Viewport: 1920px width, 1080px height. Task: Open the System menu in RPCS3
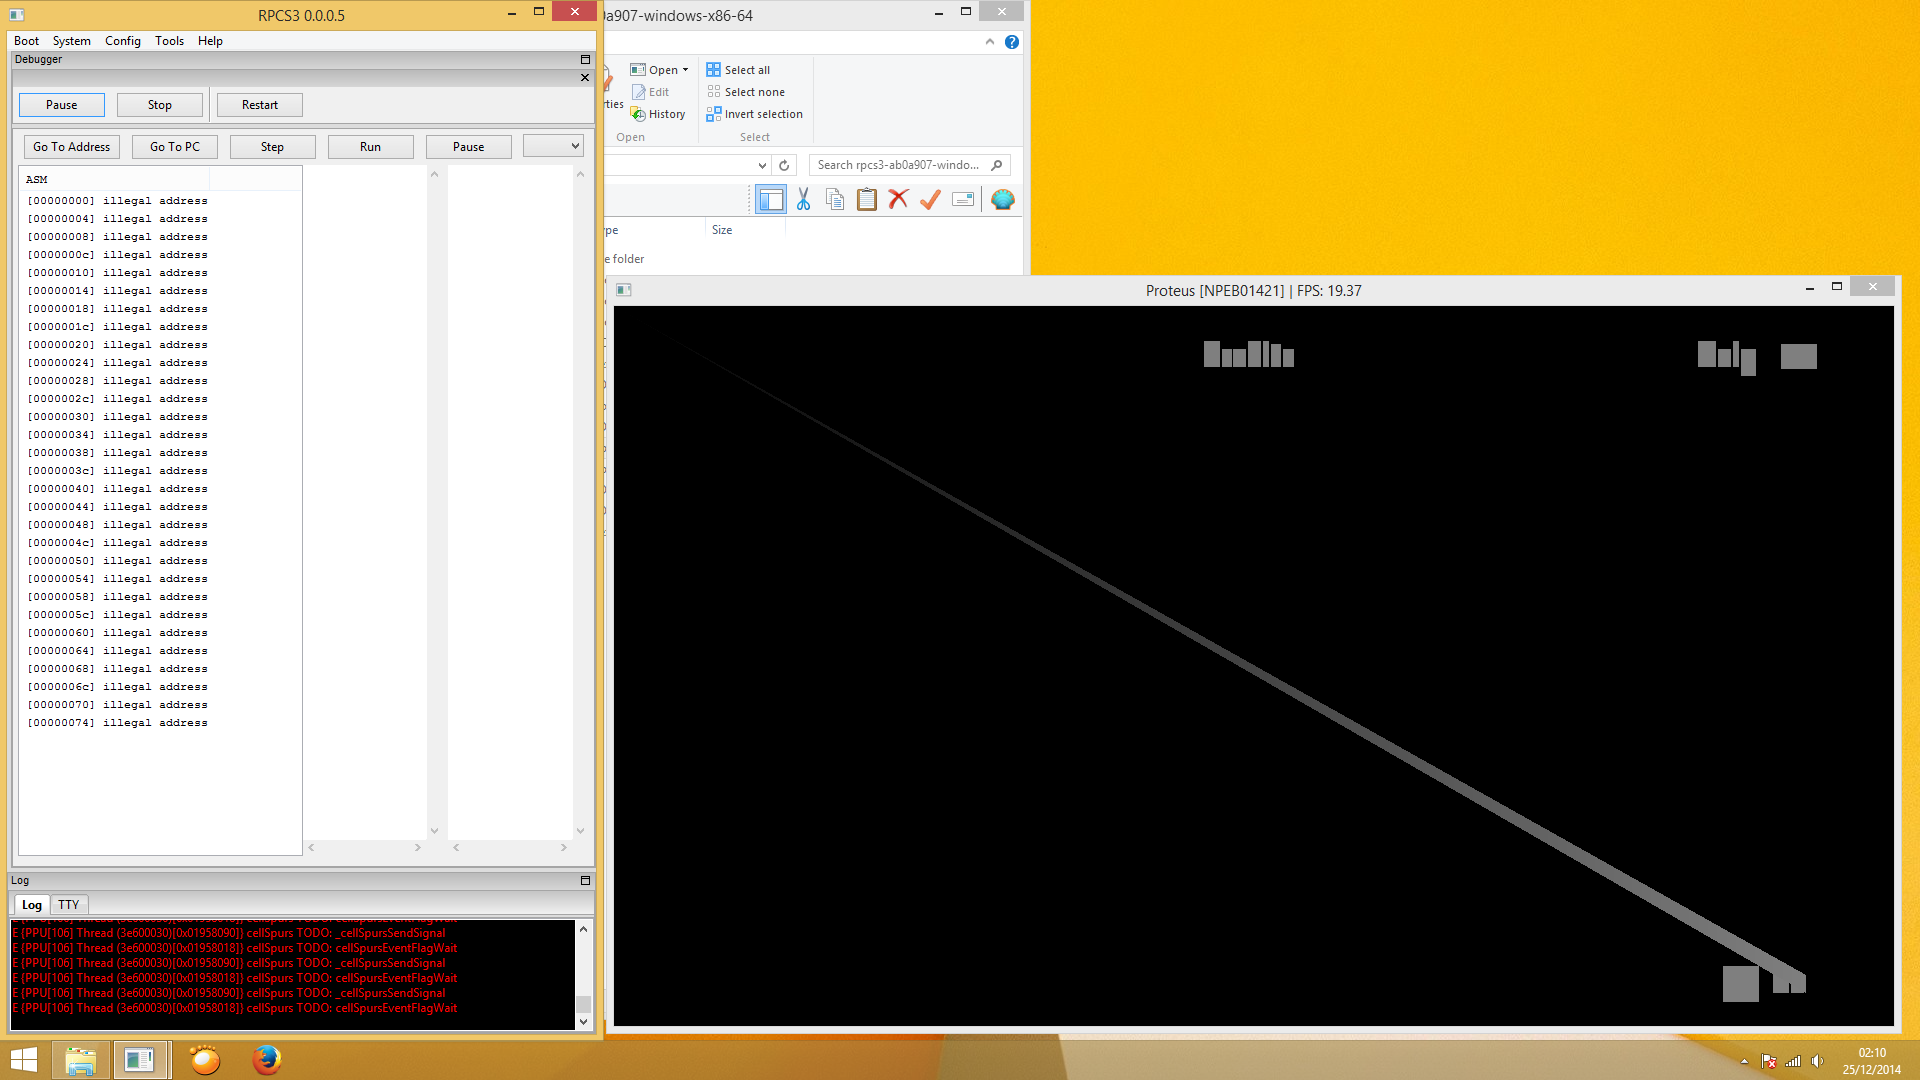72,41
